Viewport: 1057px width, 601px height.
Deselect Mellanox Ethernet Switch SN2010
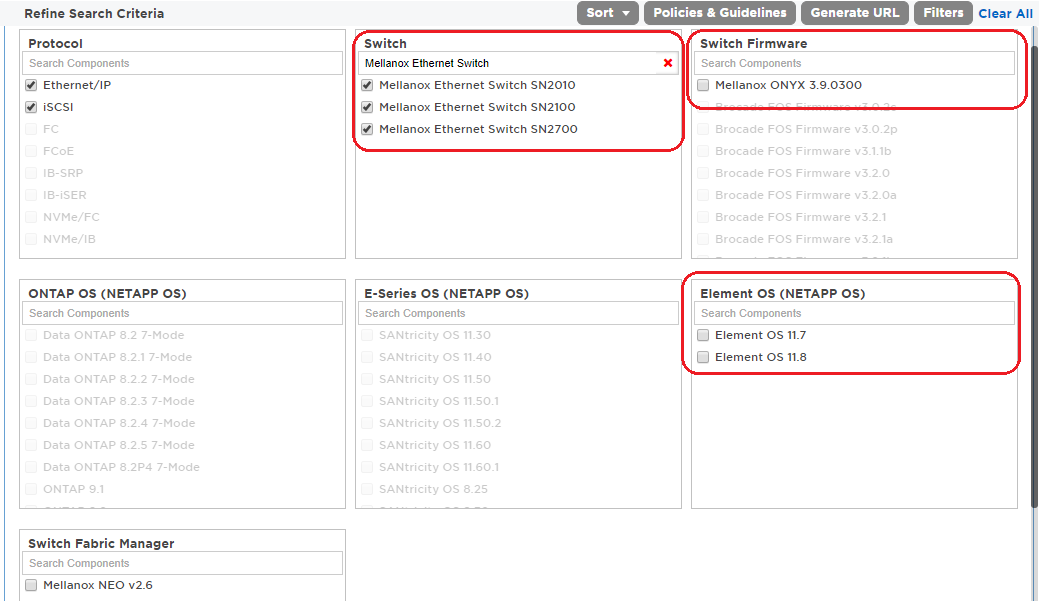point(367,85)
